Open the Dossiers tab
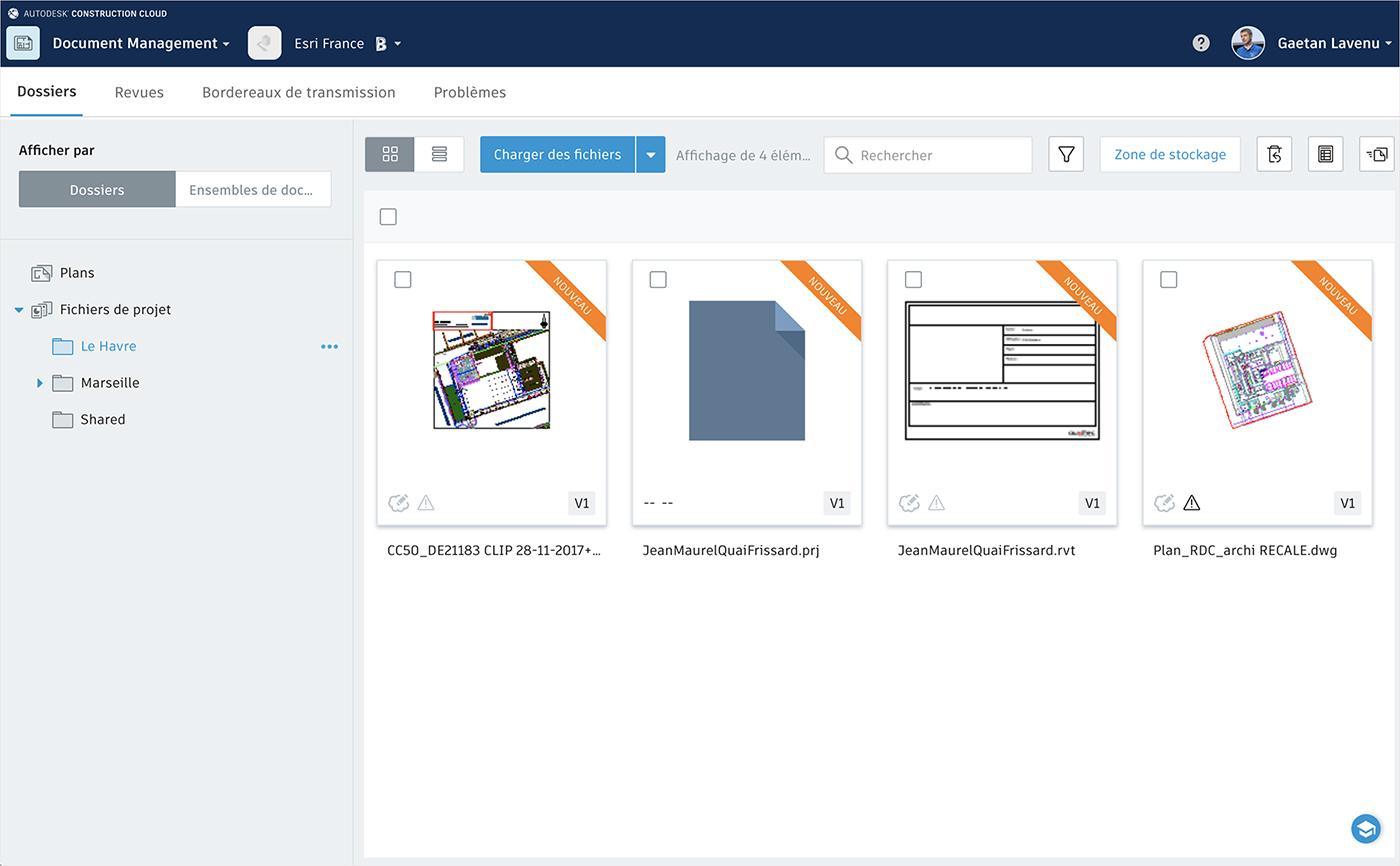This screenshot has height=866, width=1400. [46, 91]
